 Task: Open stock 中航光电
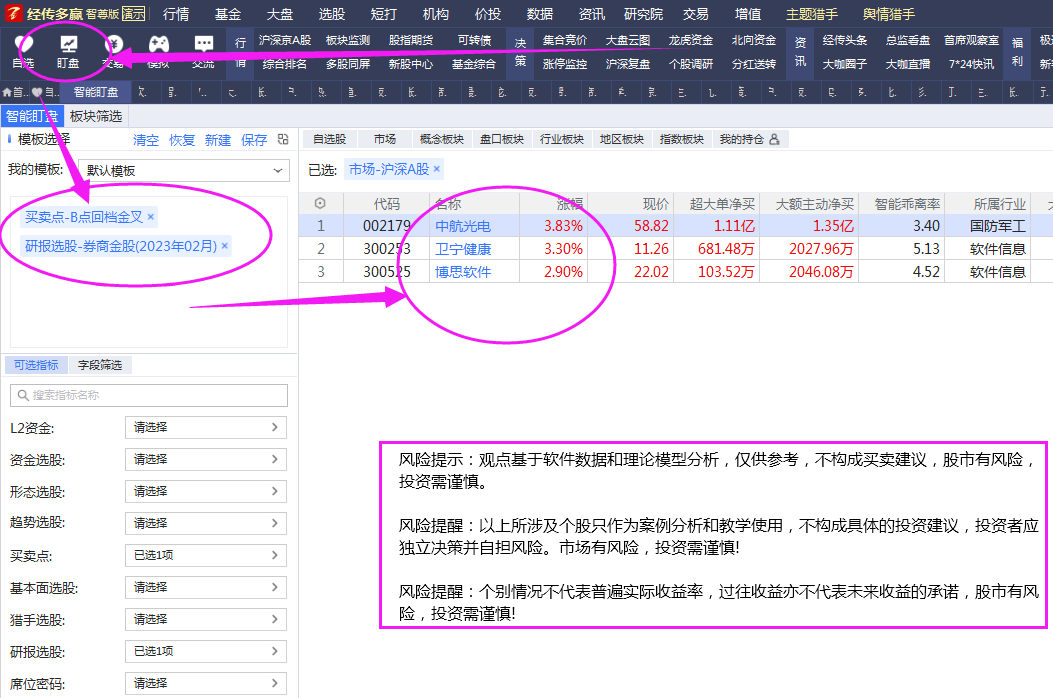coord(463,226)
